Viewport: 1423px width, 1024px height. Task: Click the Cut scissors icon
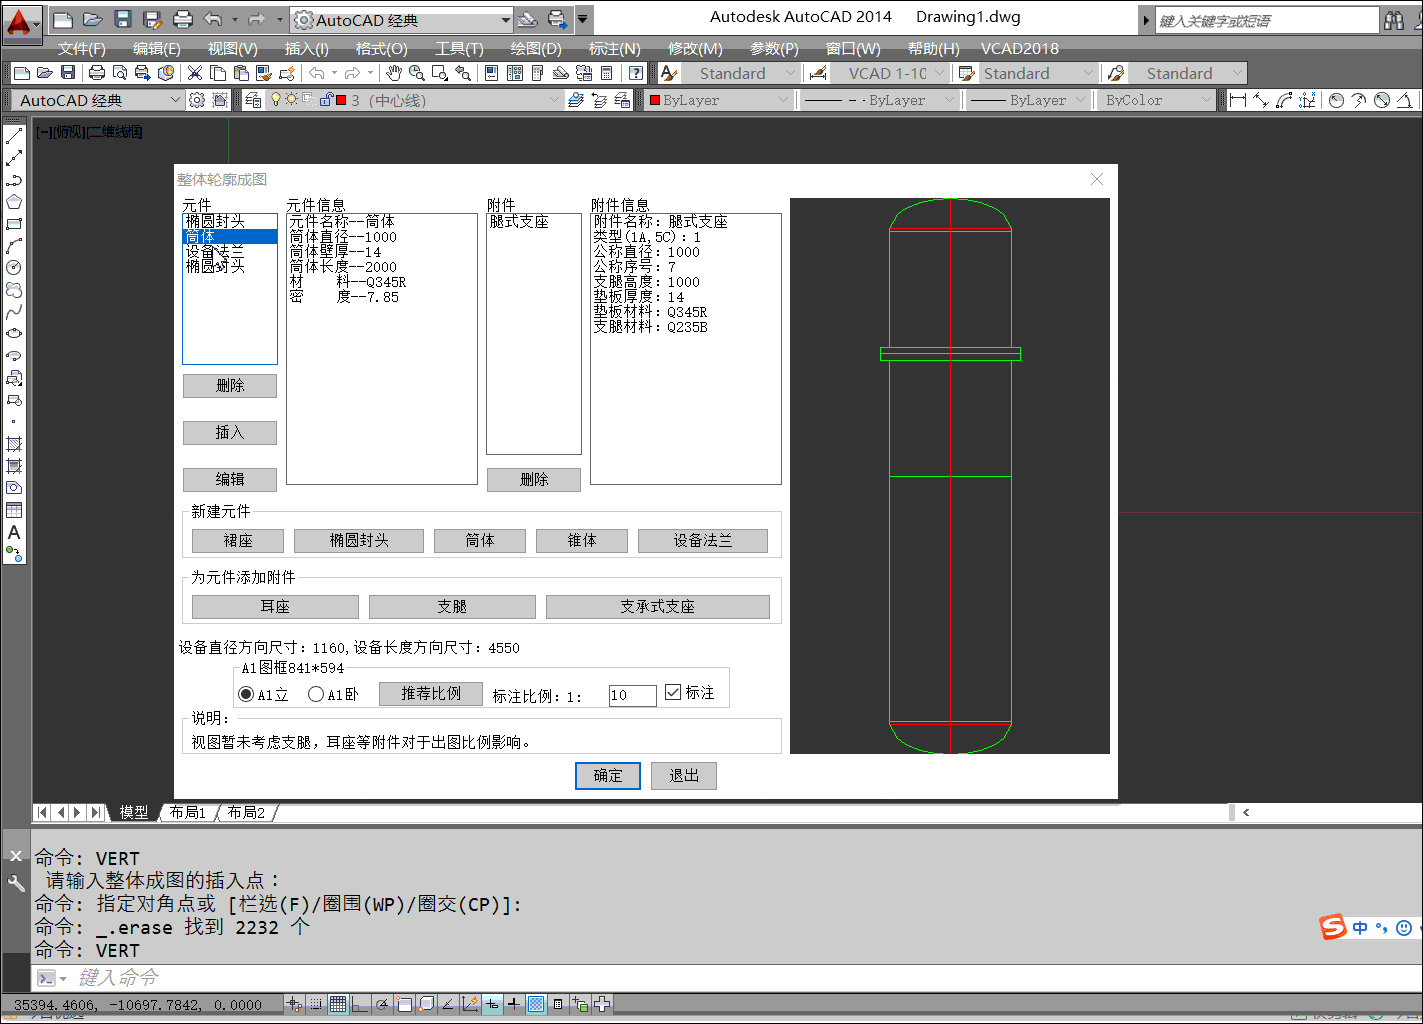point(195,73)
